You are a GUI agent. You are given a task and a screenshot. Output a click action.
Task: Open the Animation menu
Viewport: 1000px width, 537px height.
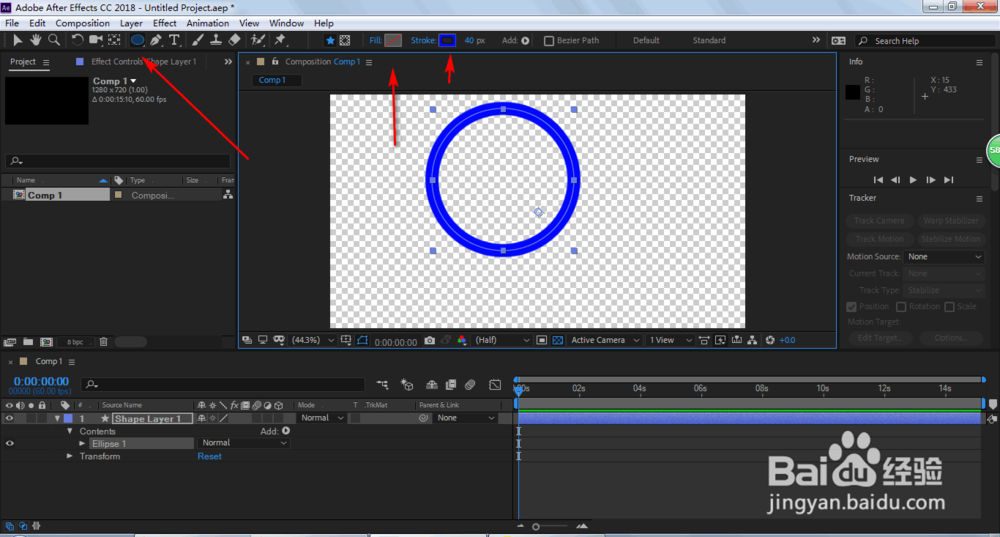(x=207, y=23)
